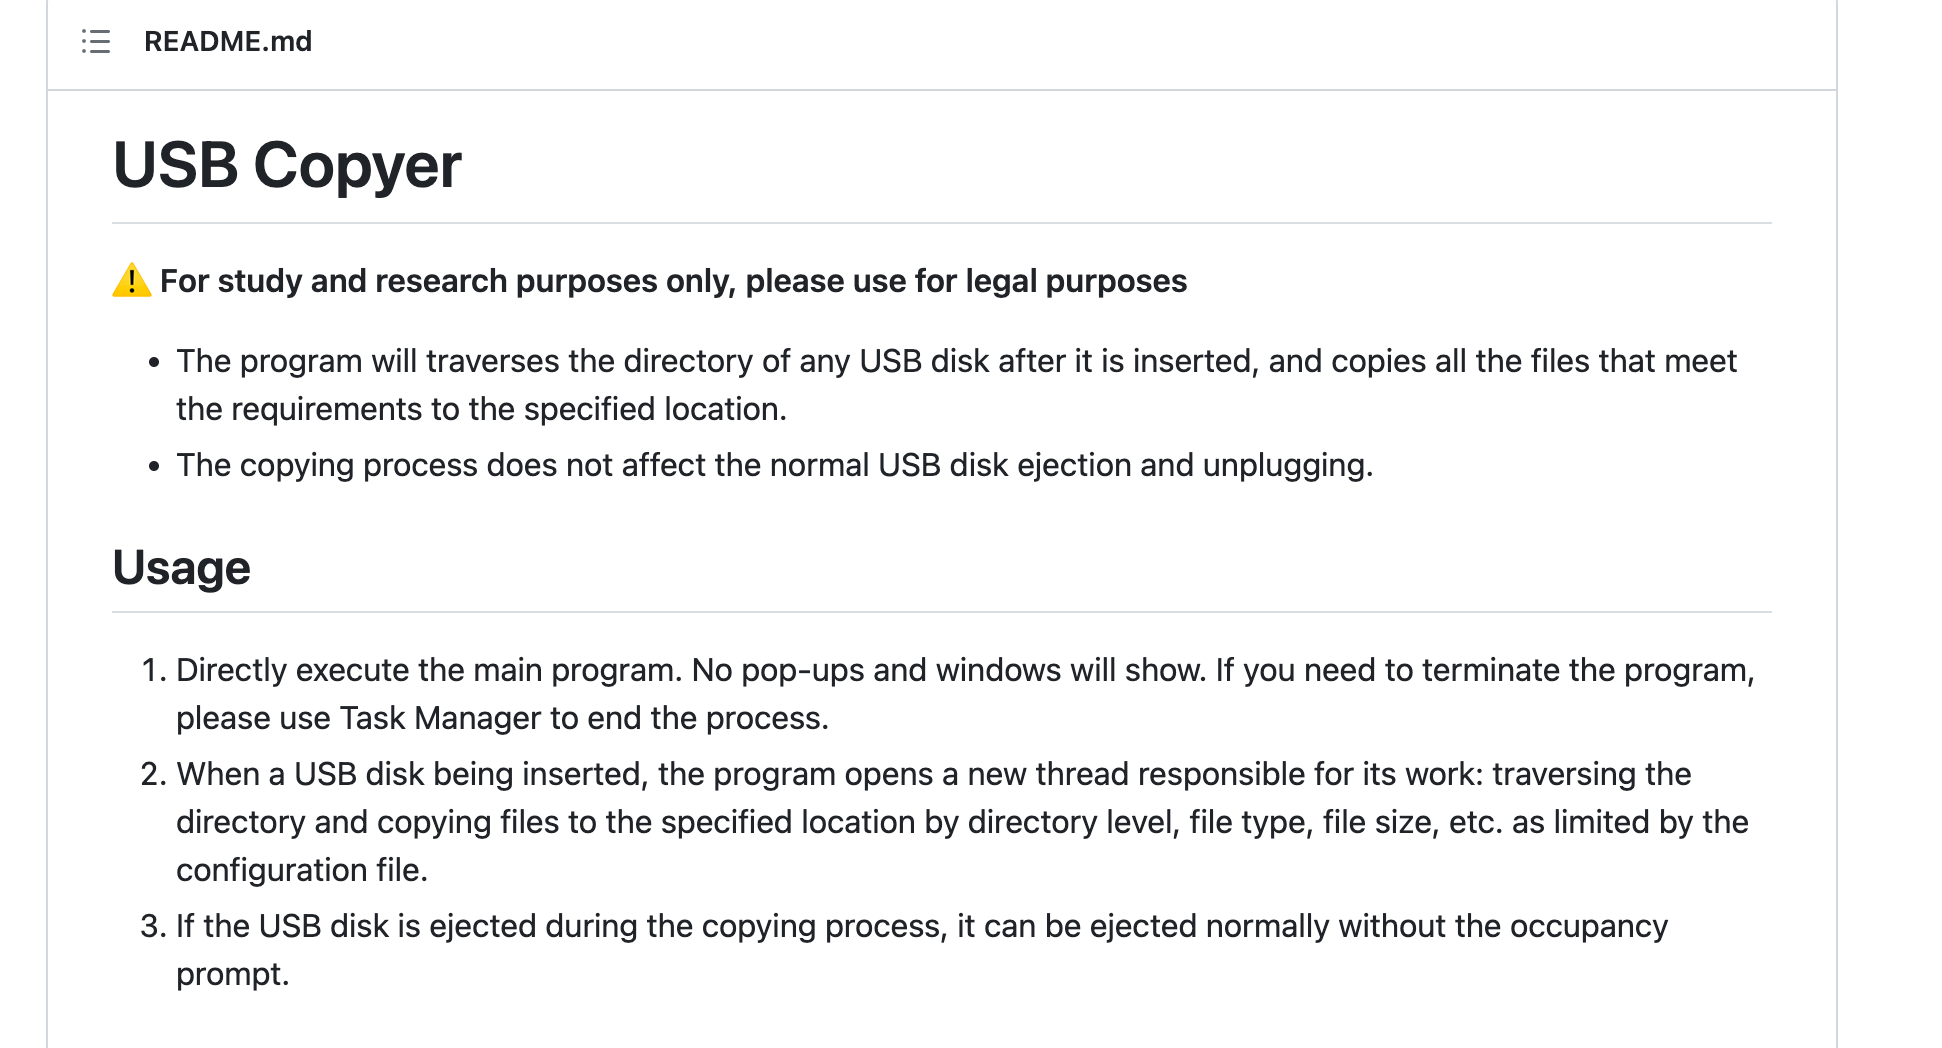Click step three "If the USB disk is ejected"
1942x1048 pixels.
(x=921, y=926)
